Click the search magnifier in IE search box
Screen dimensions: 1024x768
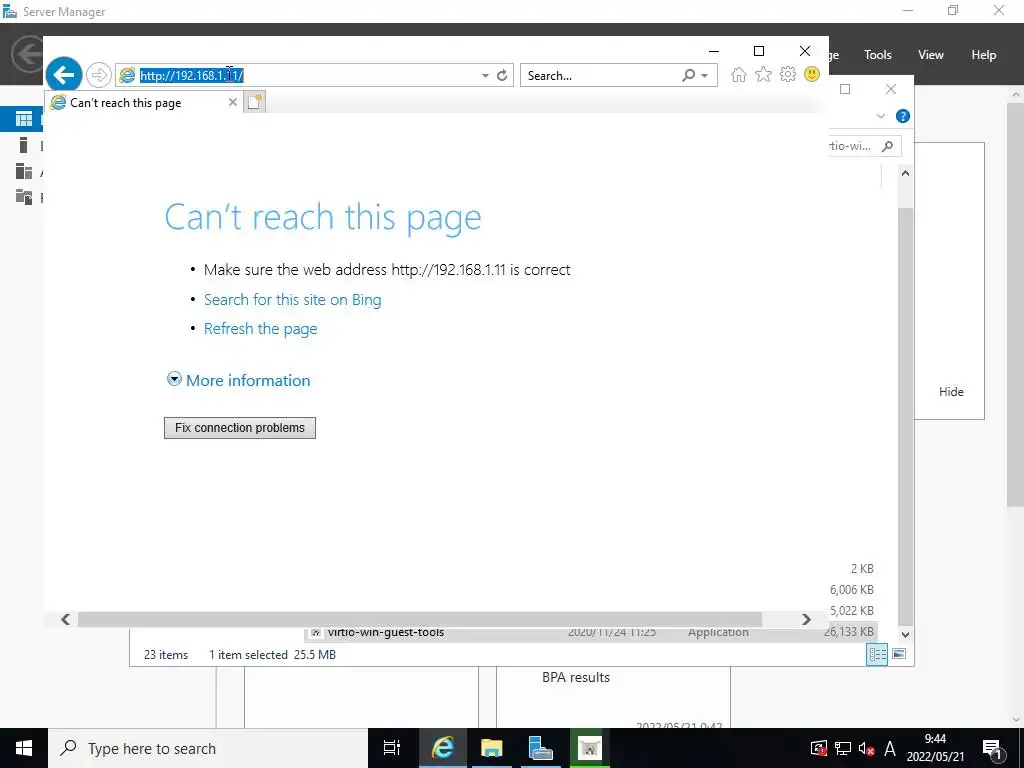pos(688,75)
